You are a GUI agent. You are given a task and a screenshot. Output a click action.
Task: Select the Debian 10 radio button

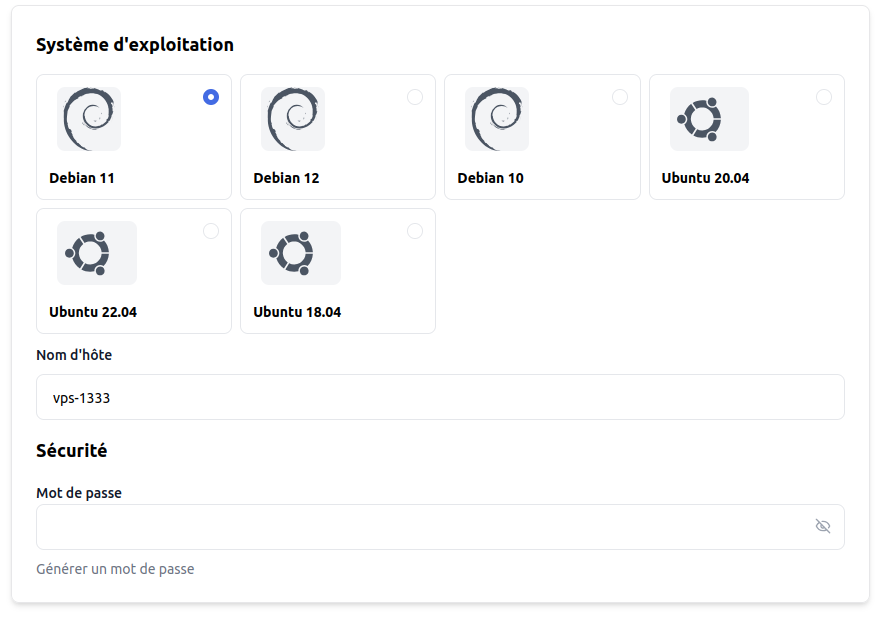tap(620, 97)
